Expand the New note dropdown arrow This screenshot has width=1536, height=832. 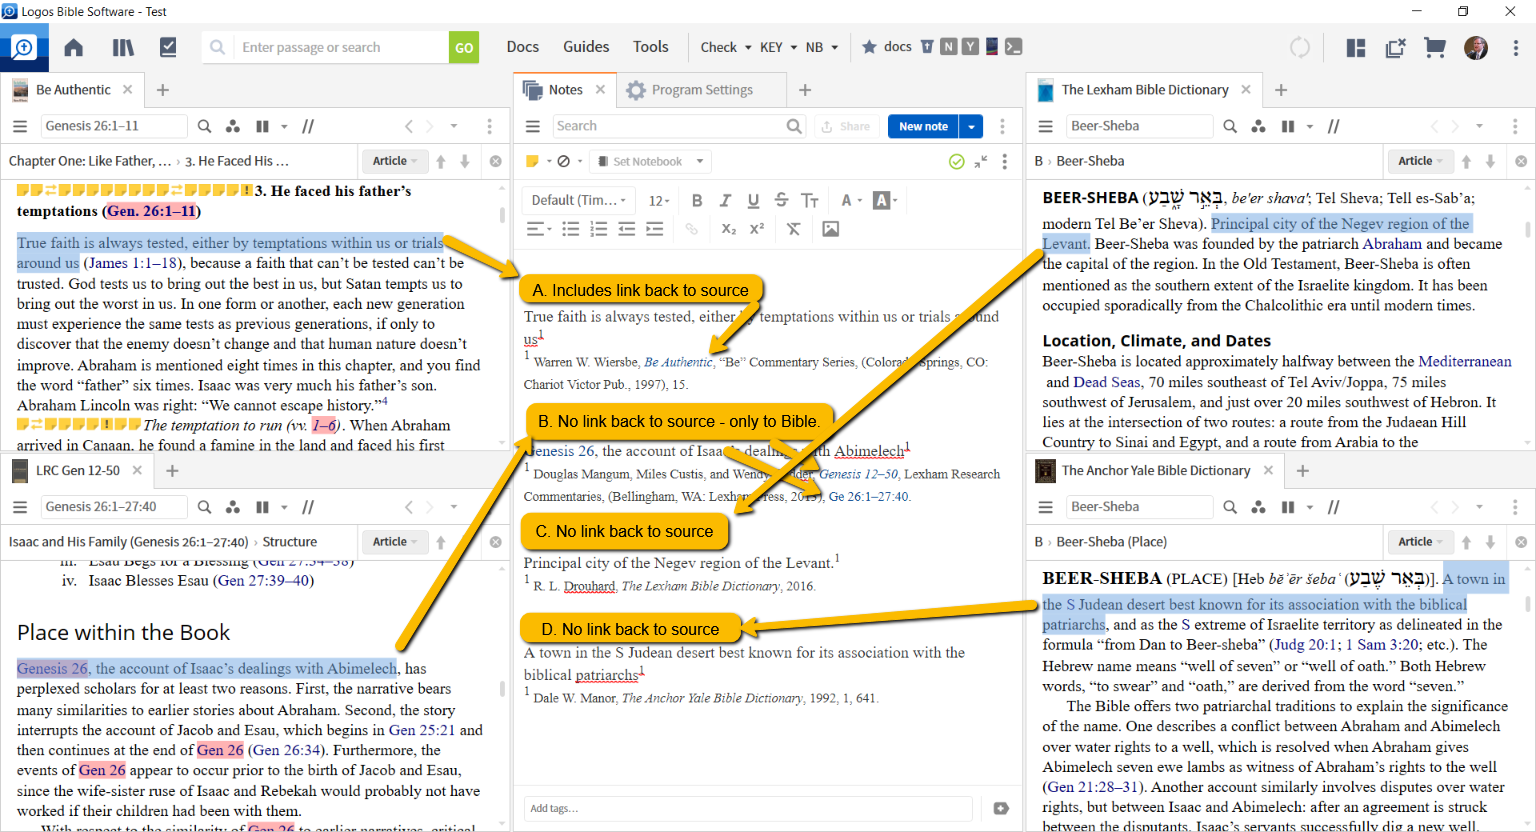(971, 126)
